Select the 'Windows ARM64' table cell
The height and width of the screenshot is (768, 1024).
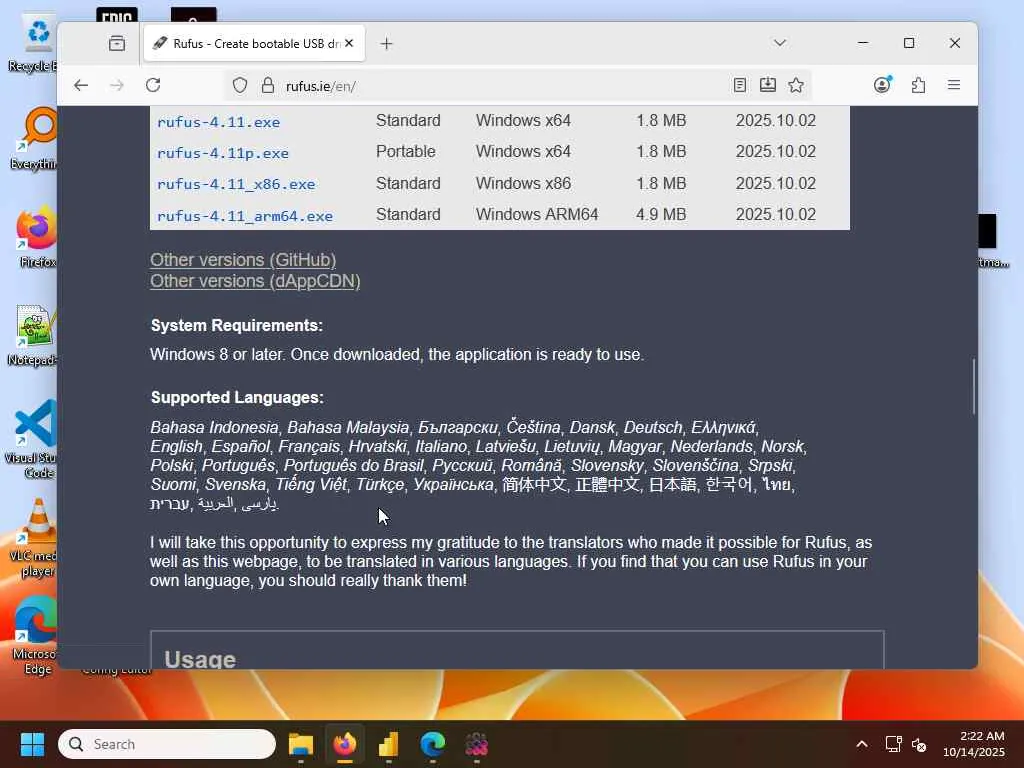[537, 214]
